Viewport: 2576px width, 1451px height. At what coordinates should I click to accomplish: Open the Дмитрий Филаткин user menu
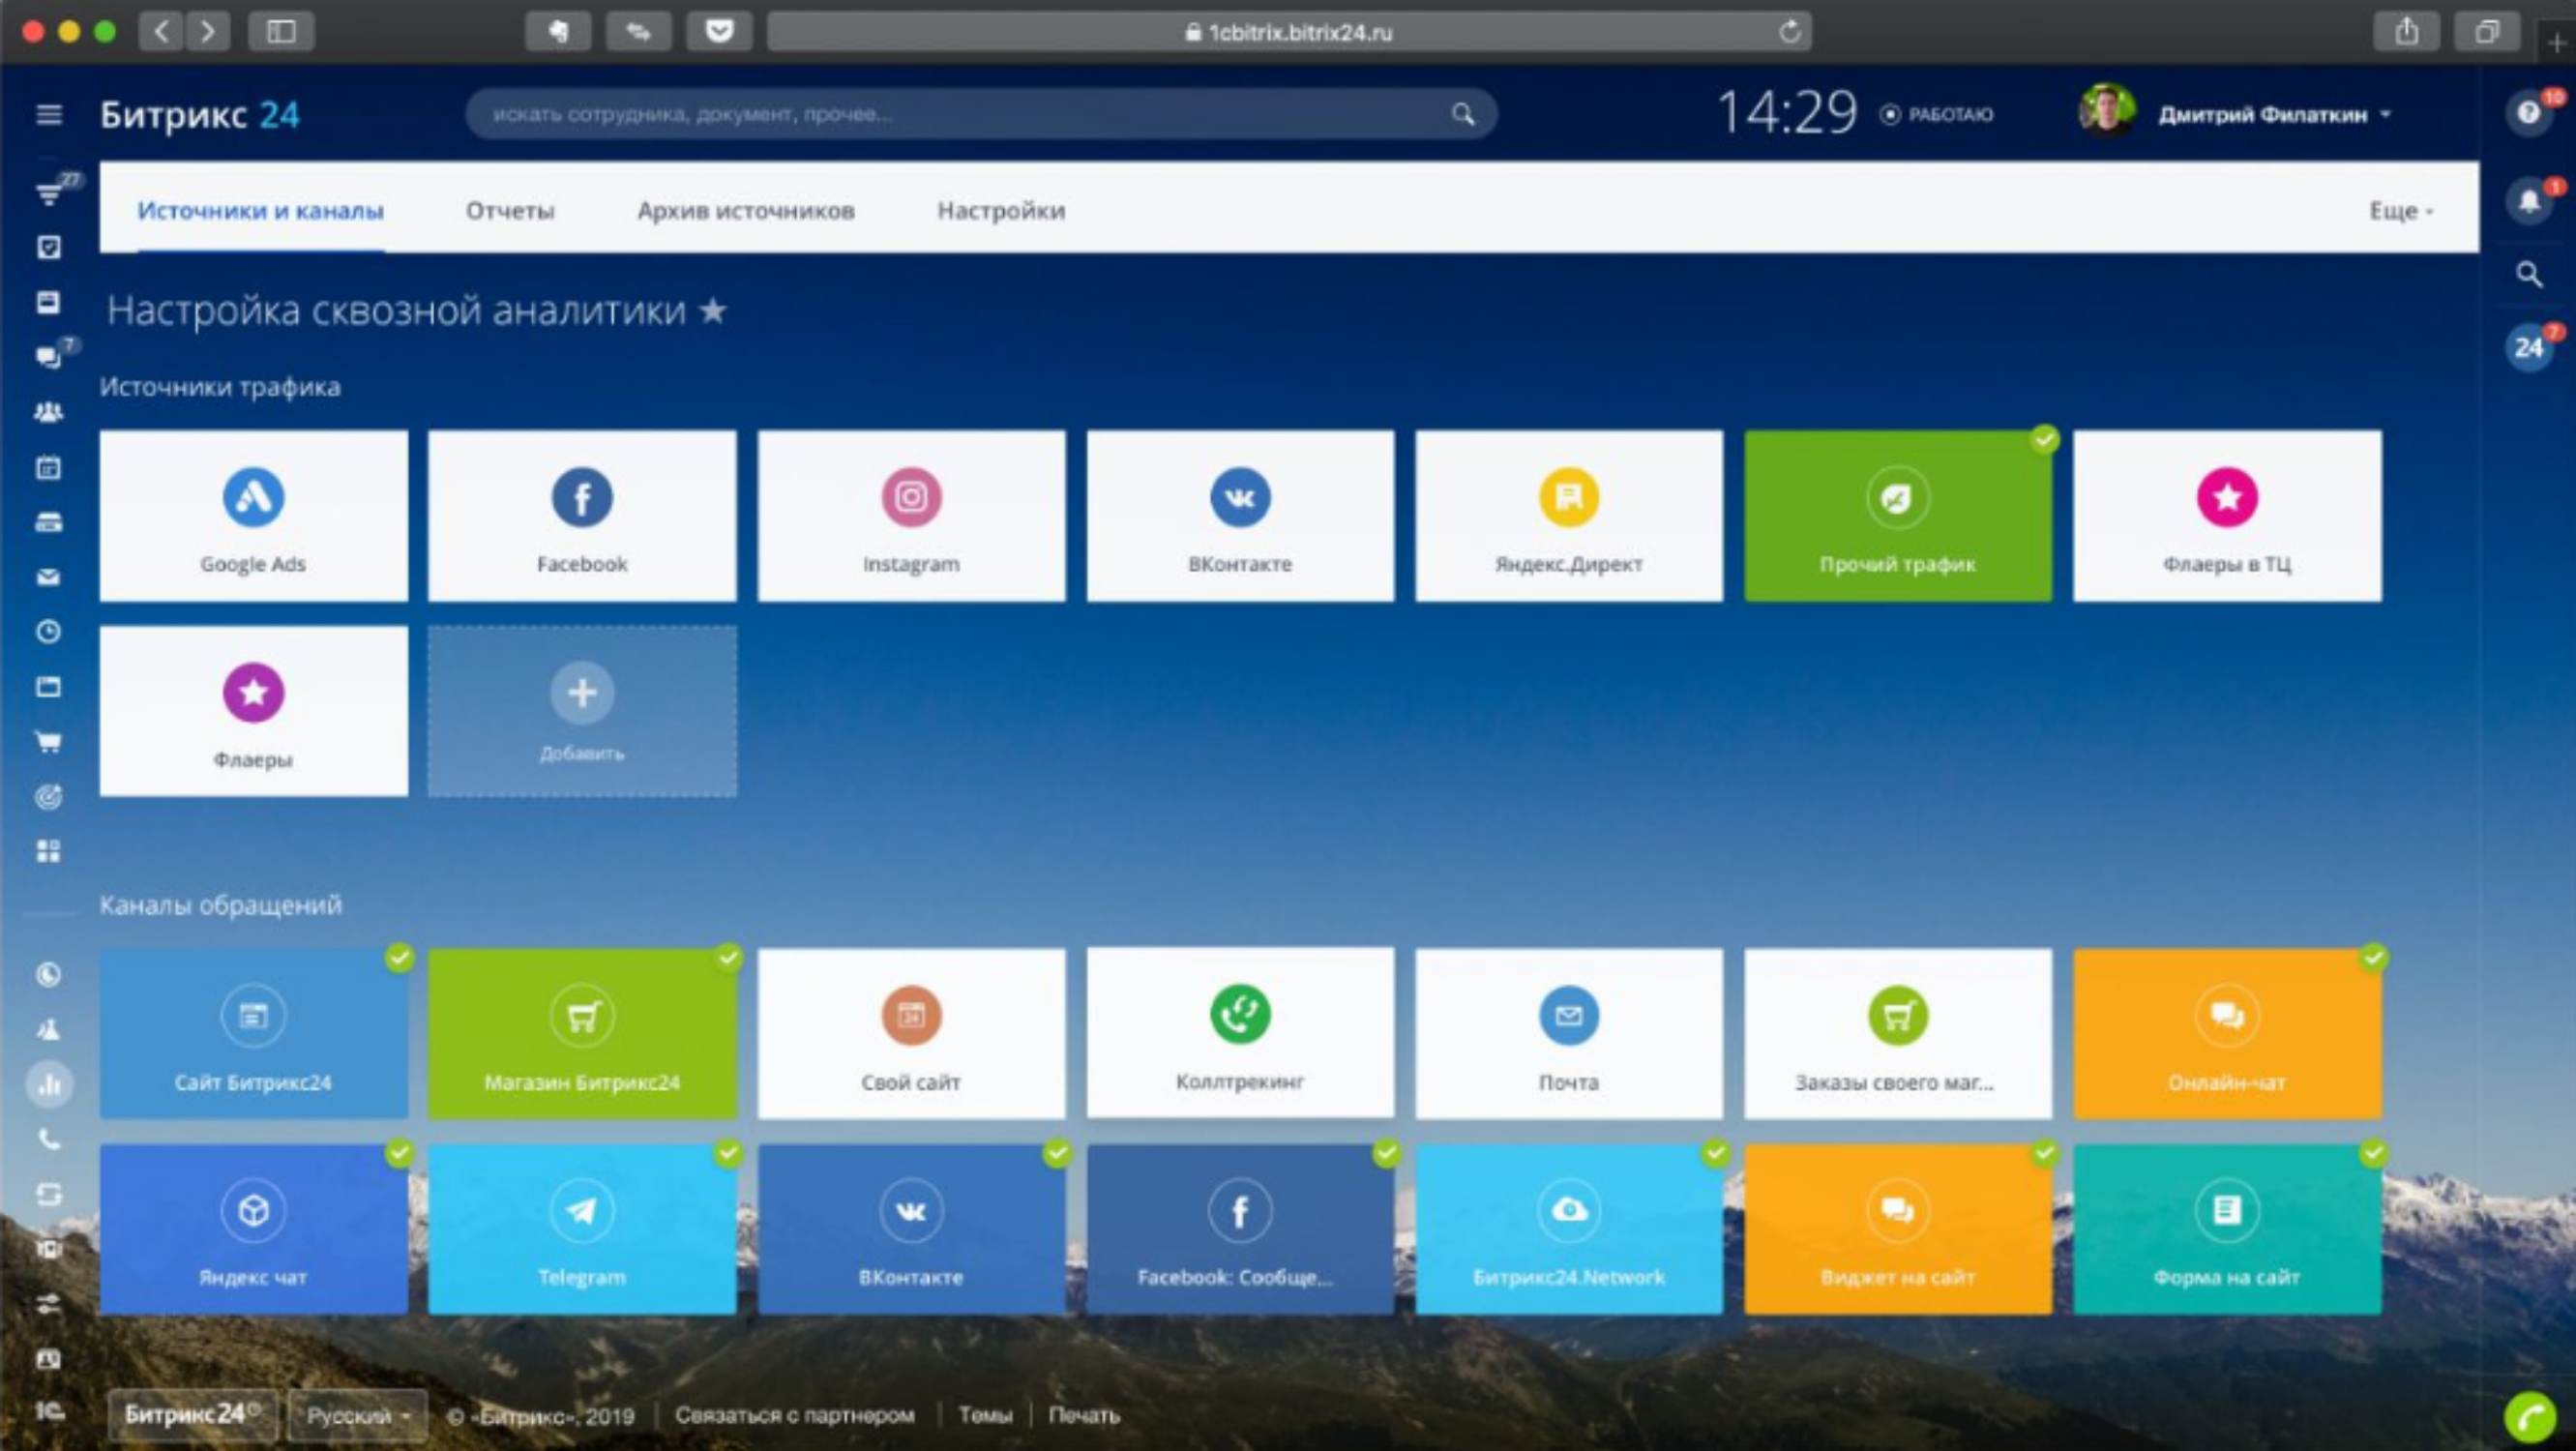2235,114
